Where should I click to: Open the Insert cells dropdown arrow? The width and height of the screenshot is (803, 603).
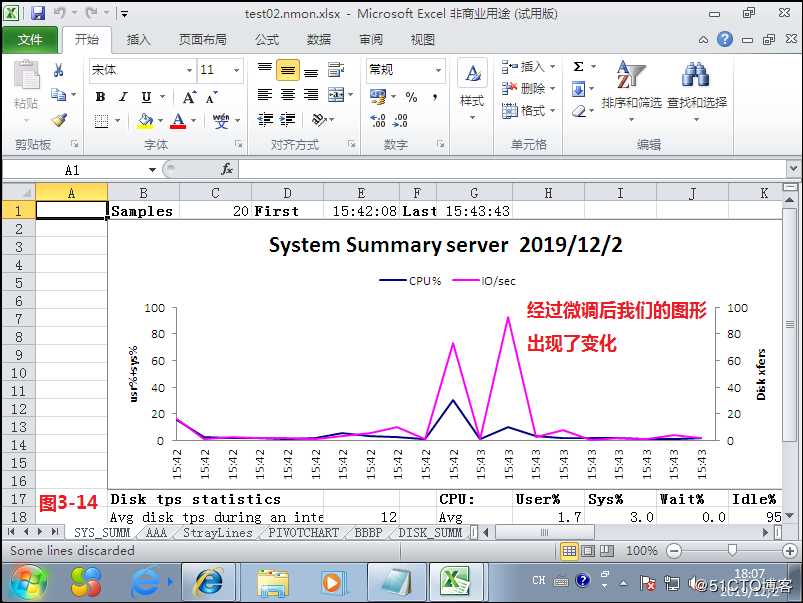tap(553, 67)
